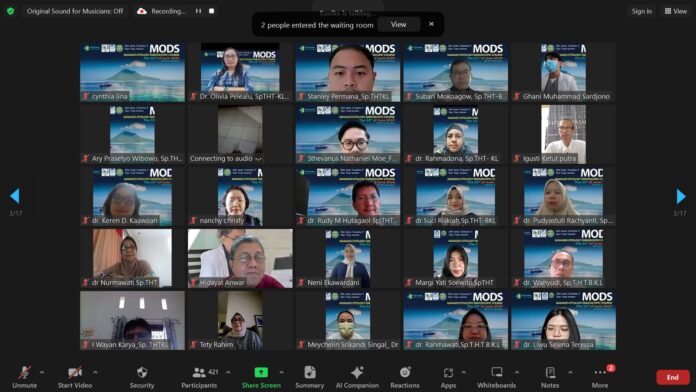Expand audio options caret beside Unmute
The image size is (696, 392).
(42, 372)
